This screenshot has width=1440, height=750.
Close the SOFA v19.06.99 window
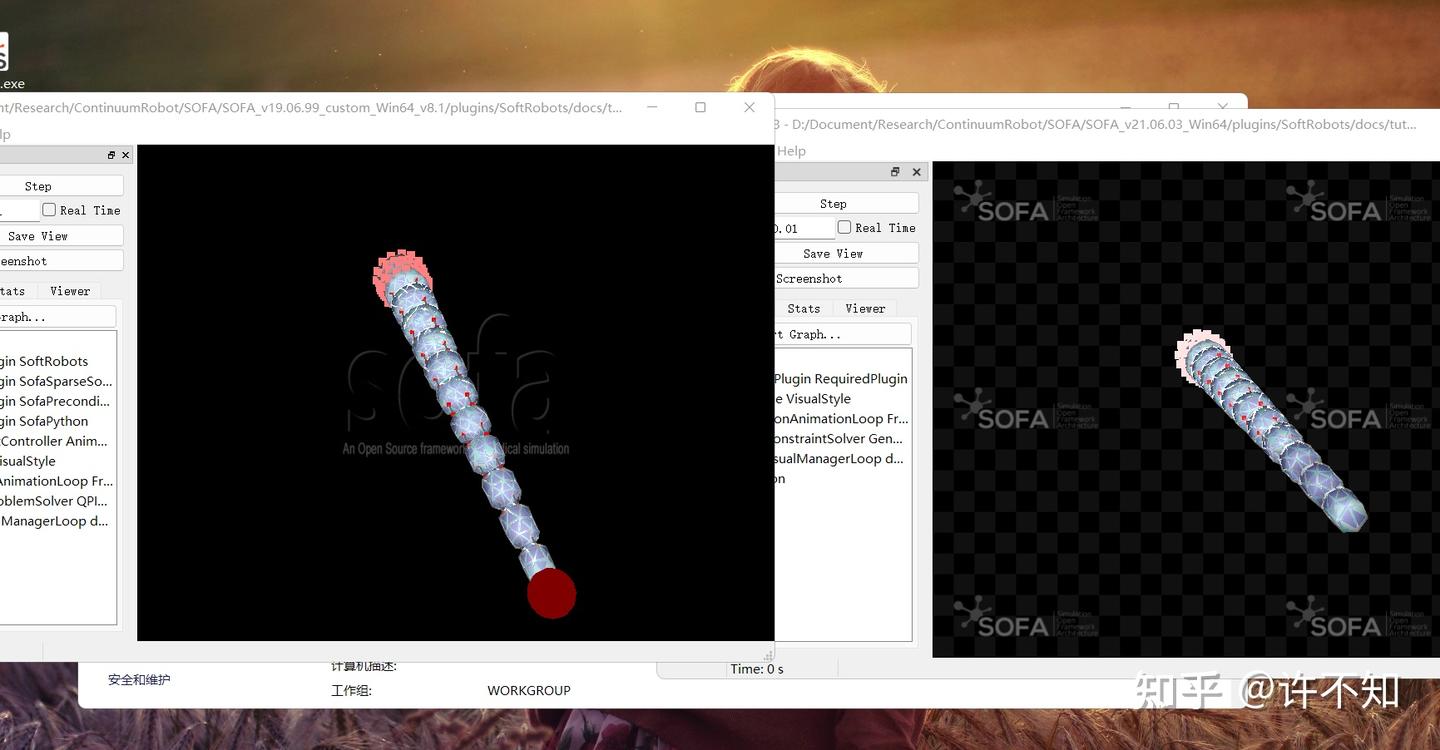[749, 107]
